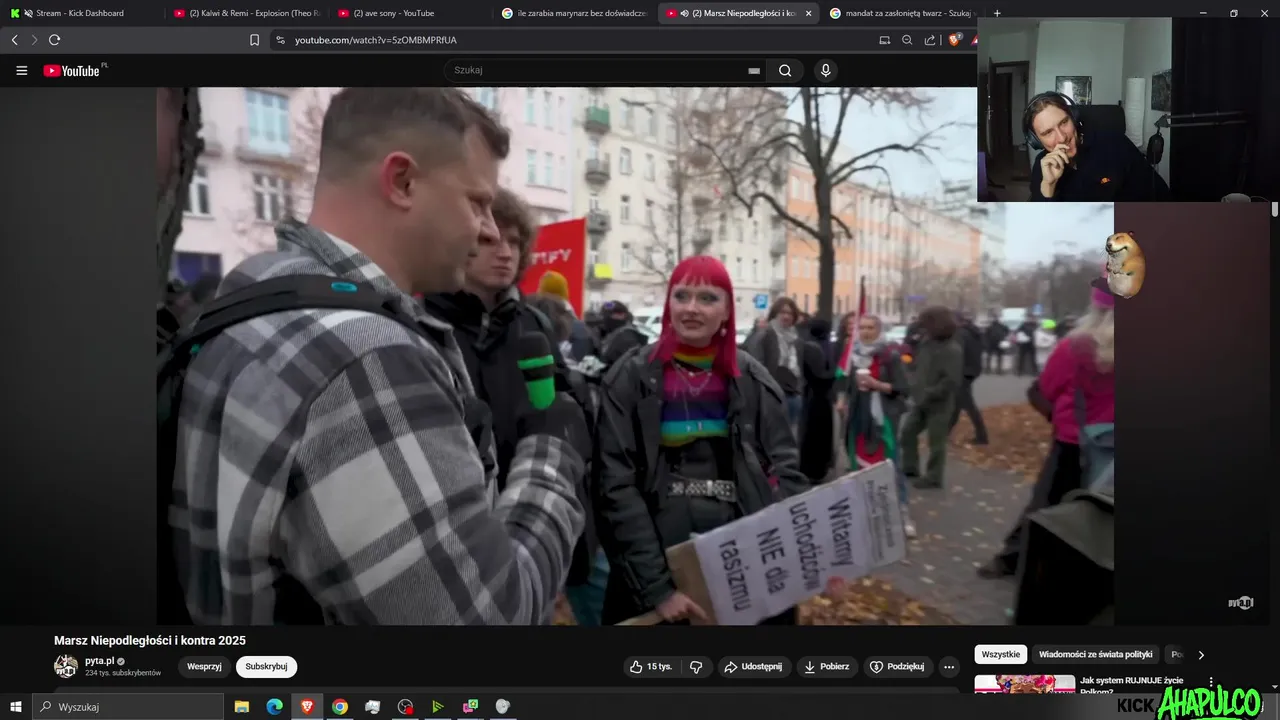Open the Jak system RUJNUJE życie recommendation title
The width and height of the screenshot is (1280, 720).
click(x=1131, y=685)
